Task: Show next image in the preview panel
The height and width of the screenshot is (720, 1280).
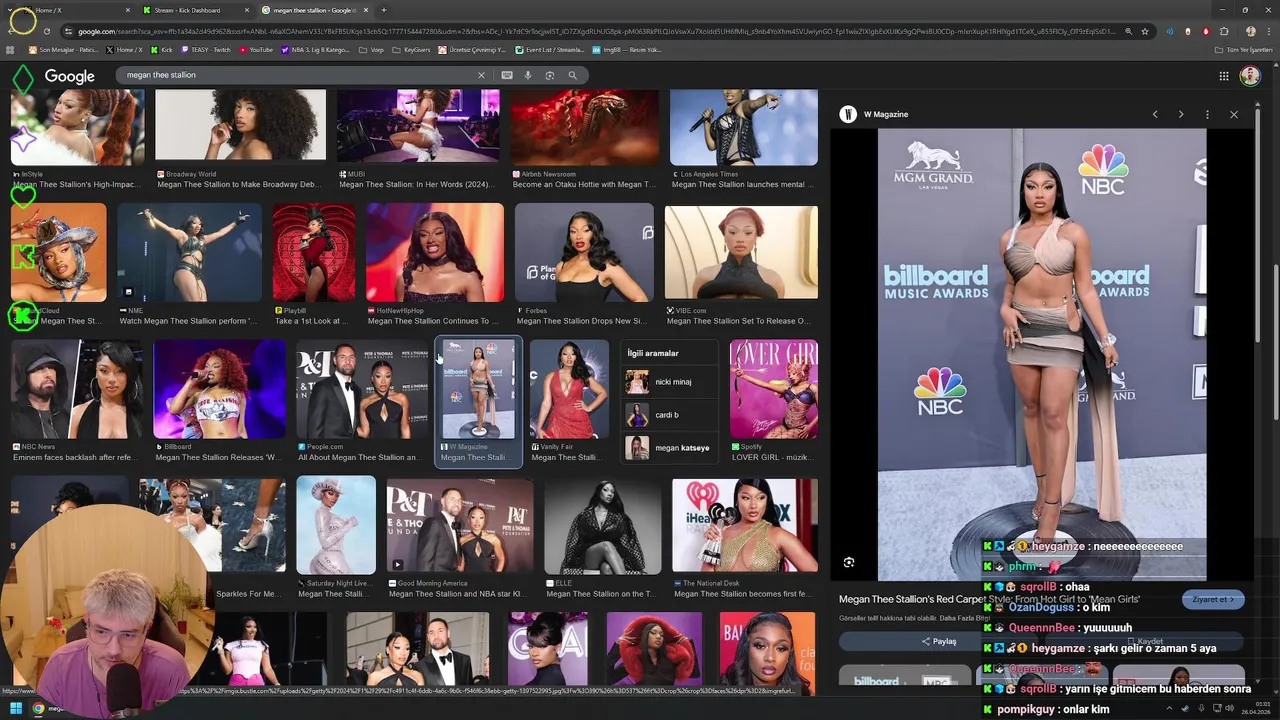Action: tap(1181, 114)
